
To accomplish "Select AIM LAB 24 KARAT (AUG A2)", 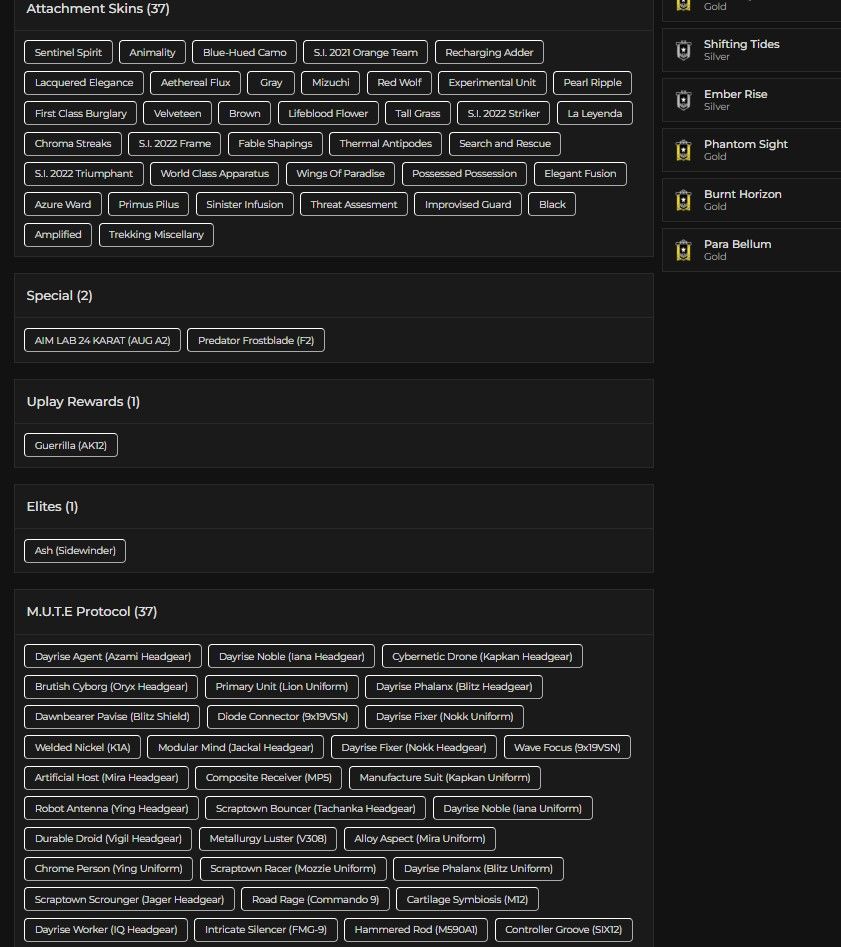I will pyautogui.click(x=102, y=340).
